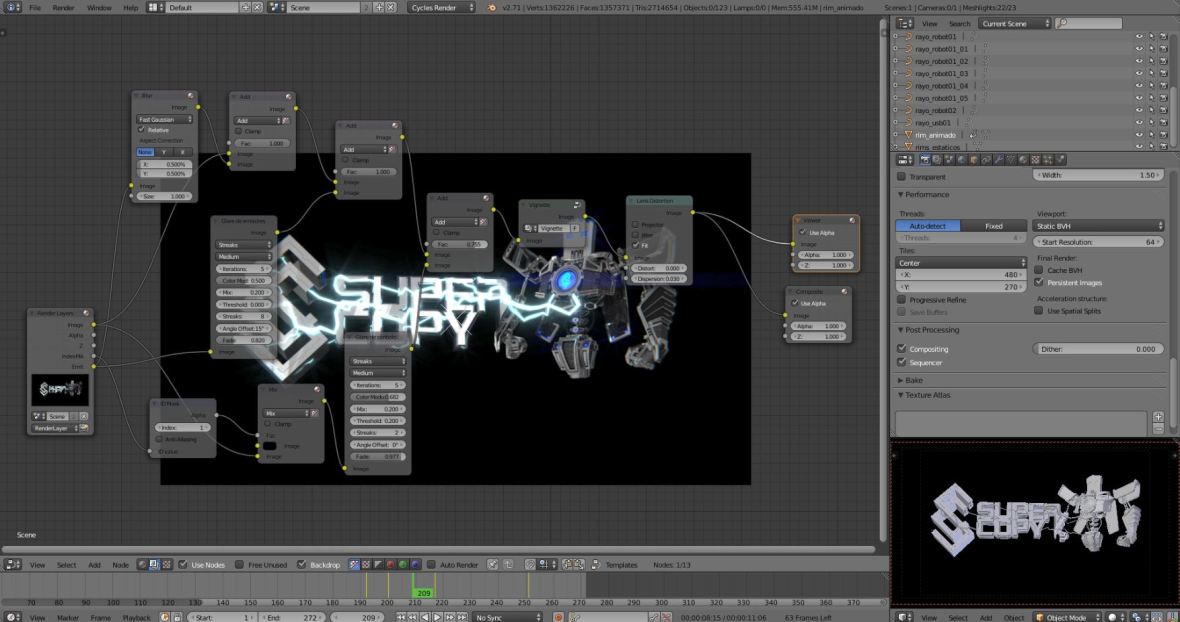Viewport: 1180px width, 622px height.
Task: Enable Progressive Refine checkbox
Action: coord(902,299)
